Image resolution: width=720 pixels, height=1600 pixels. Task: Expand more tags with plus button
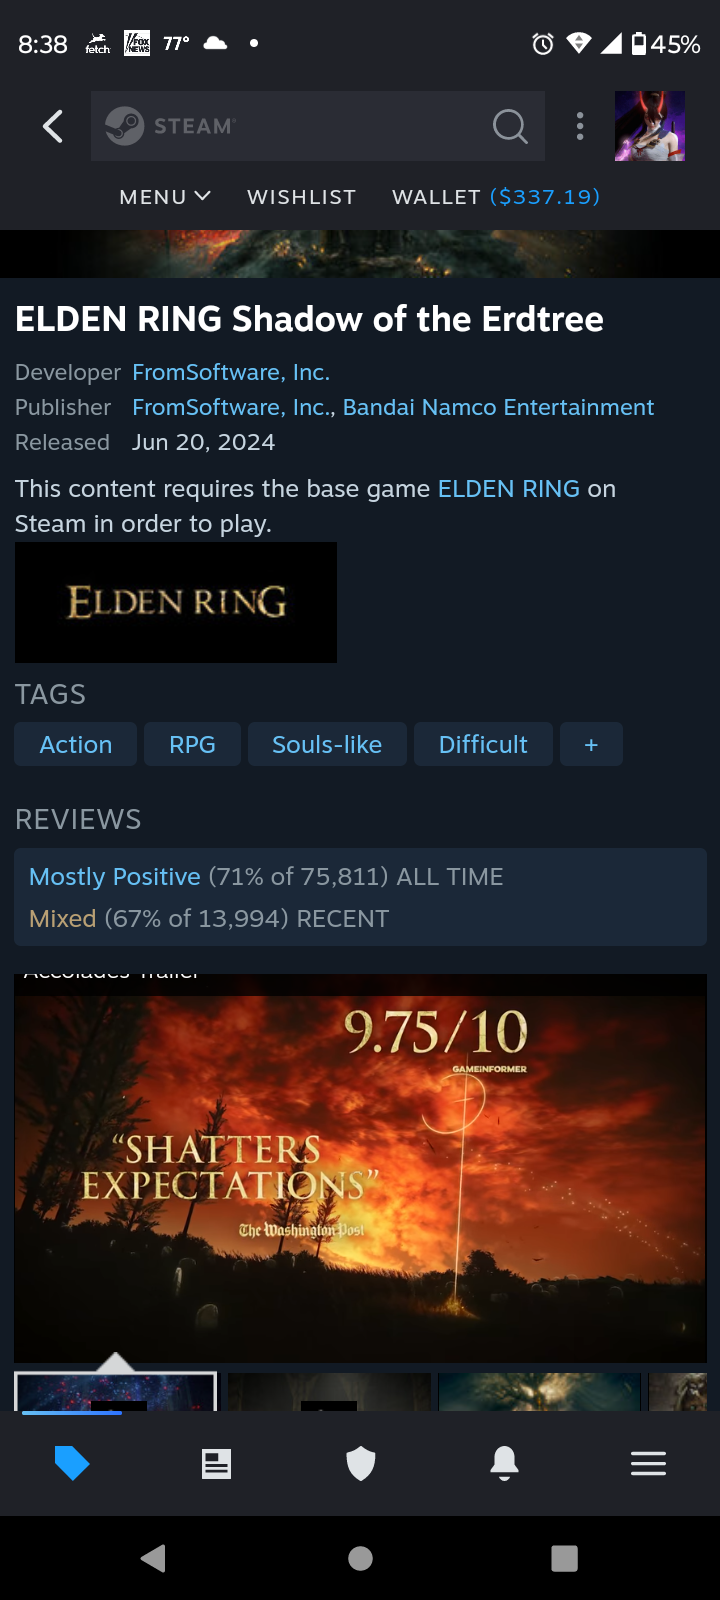click(x=591, y=745)
